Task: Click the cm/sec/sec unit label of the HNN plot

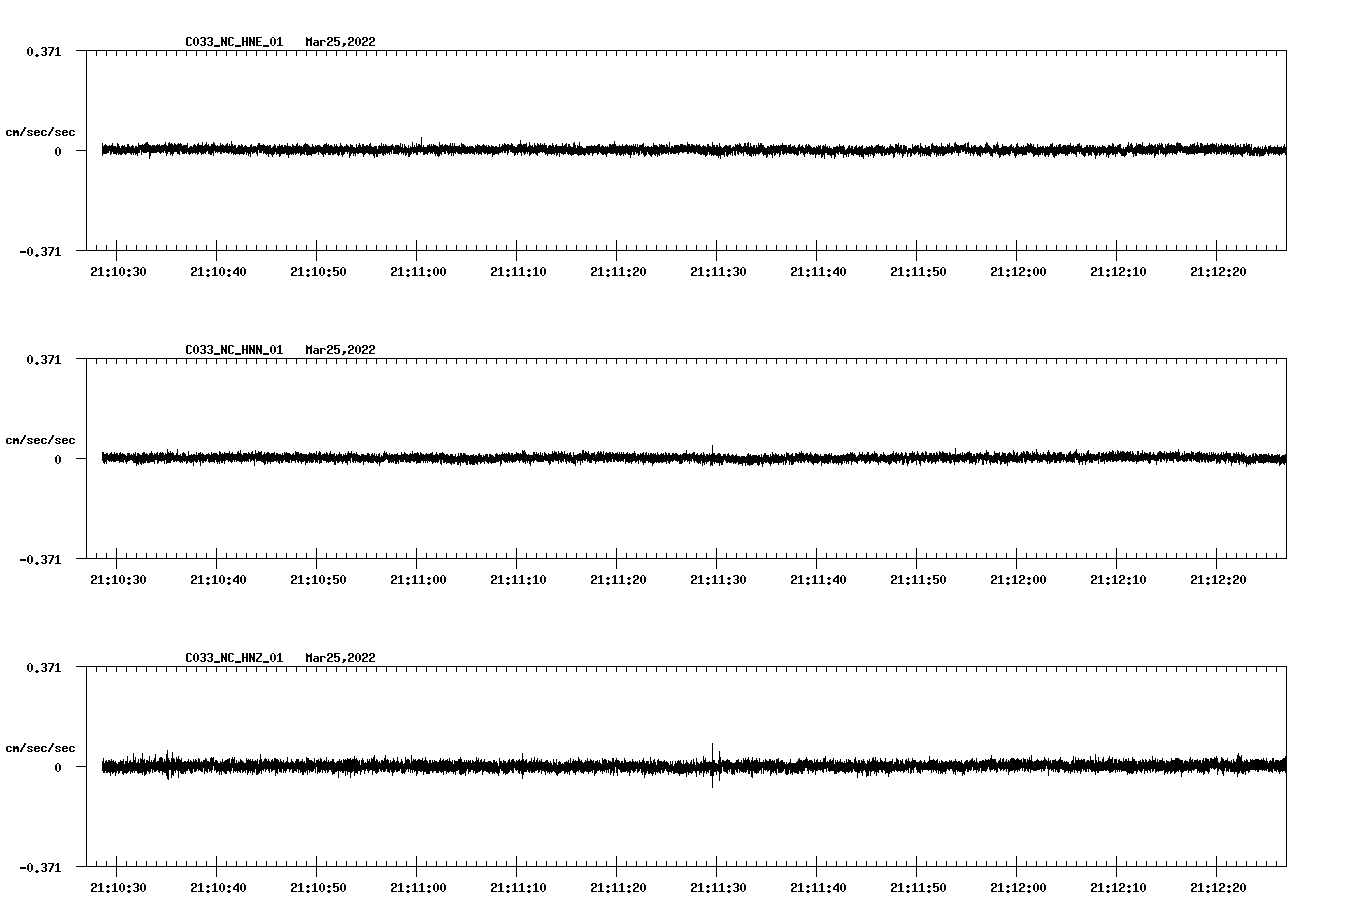Action: [41, 440]
